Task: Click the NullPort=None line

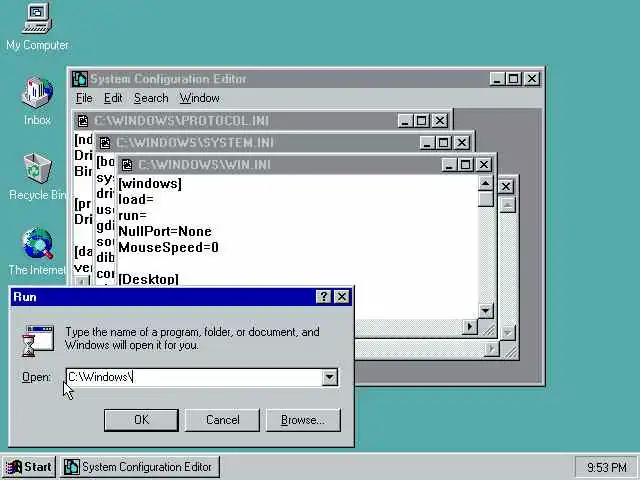Action: coord(165,231)
